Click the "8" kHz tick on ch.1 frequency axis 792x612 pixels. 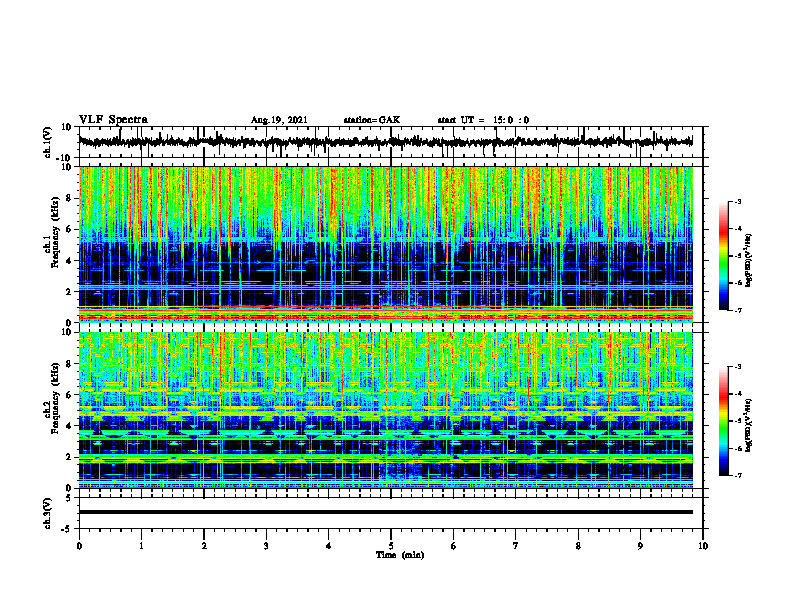point(70,198)
